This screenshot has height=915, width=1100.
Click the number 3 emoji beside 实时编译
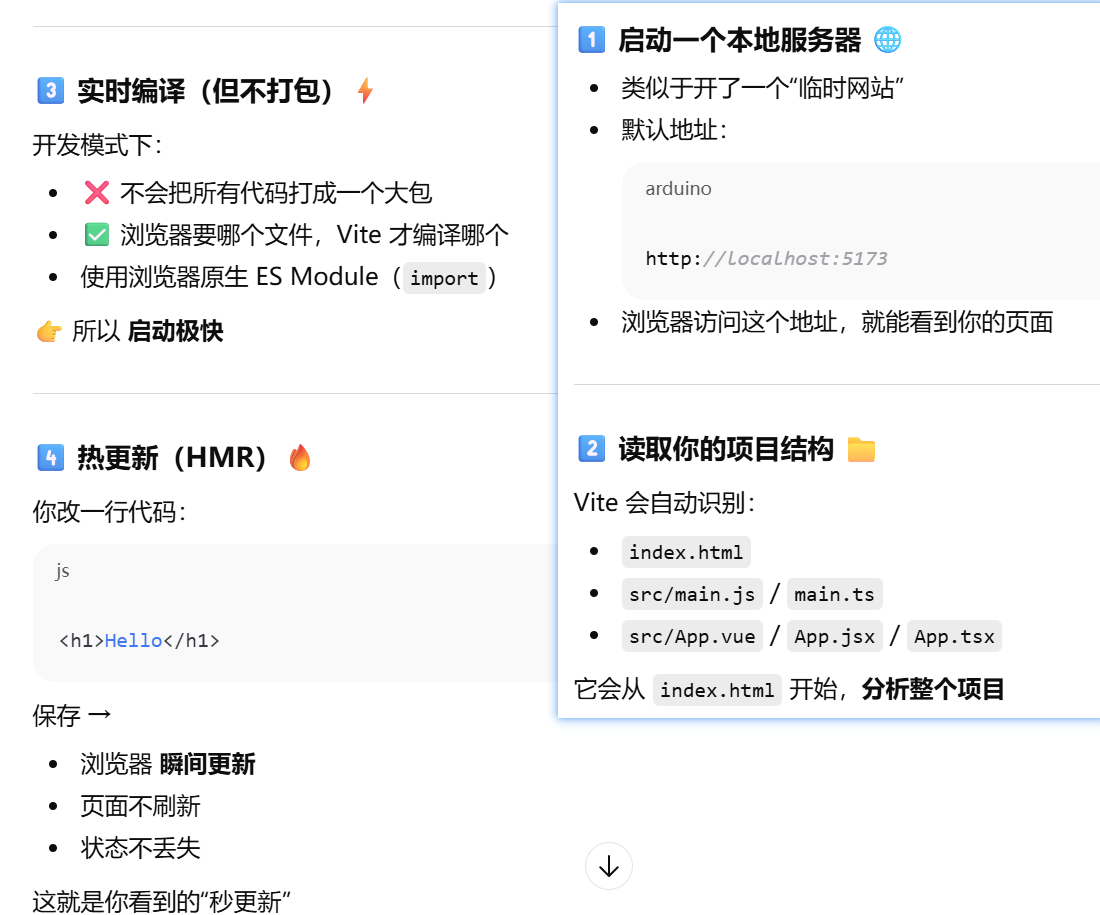tap(51, 91)
